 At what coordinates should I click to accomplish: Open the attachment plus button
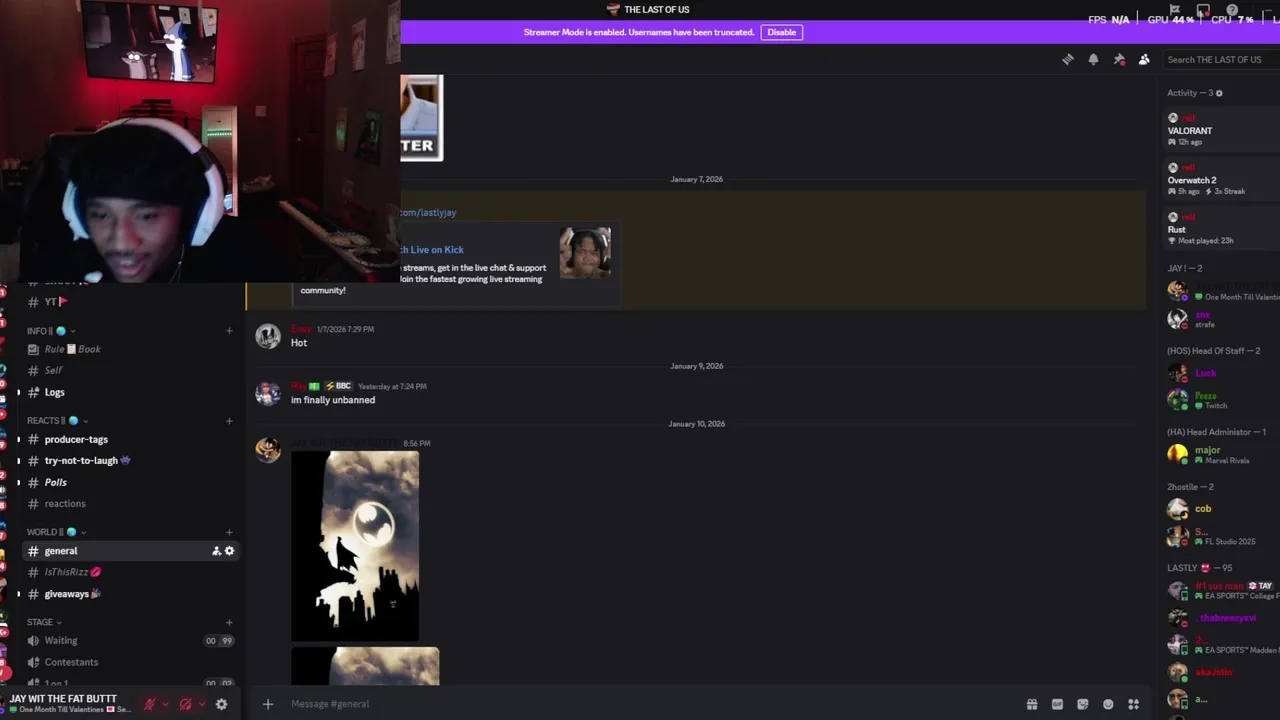tap(268, 704)
